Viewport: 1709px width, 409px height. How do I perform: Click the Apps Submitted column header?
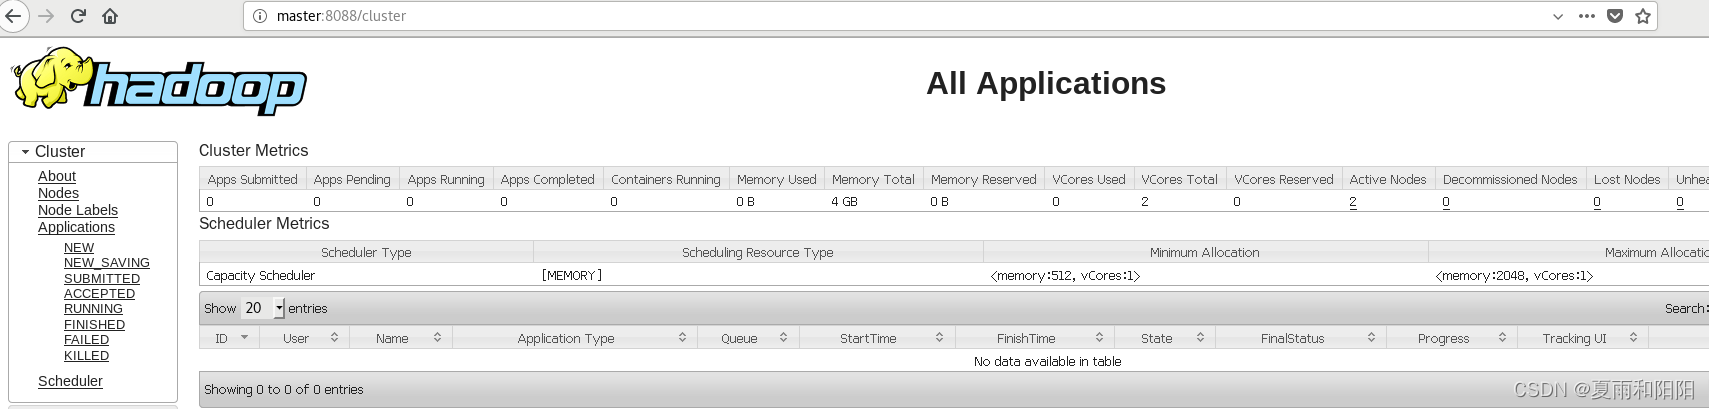[252, 180]
